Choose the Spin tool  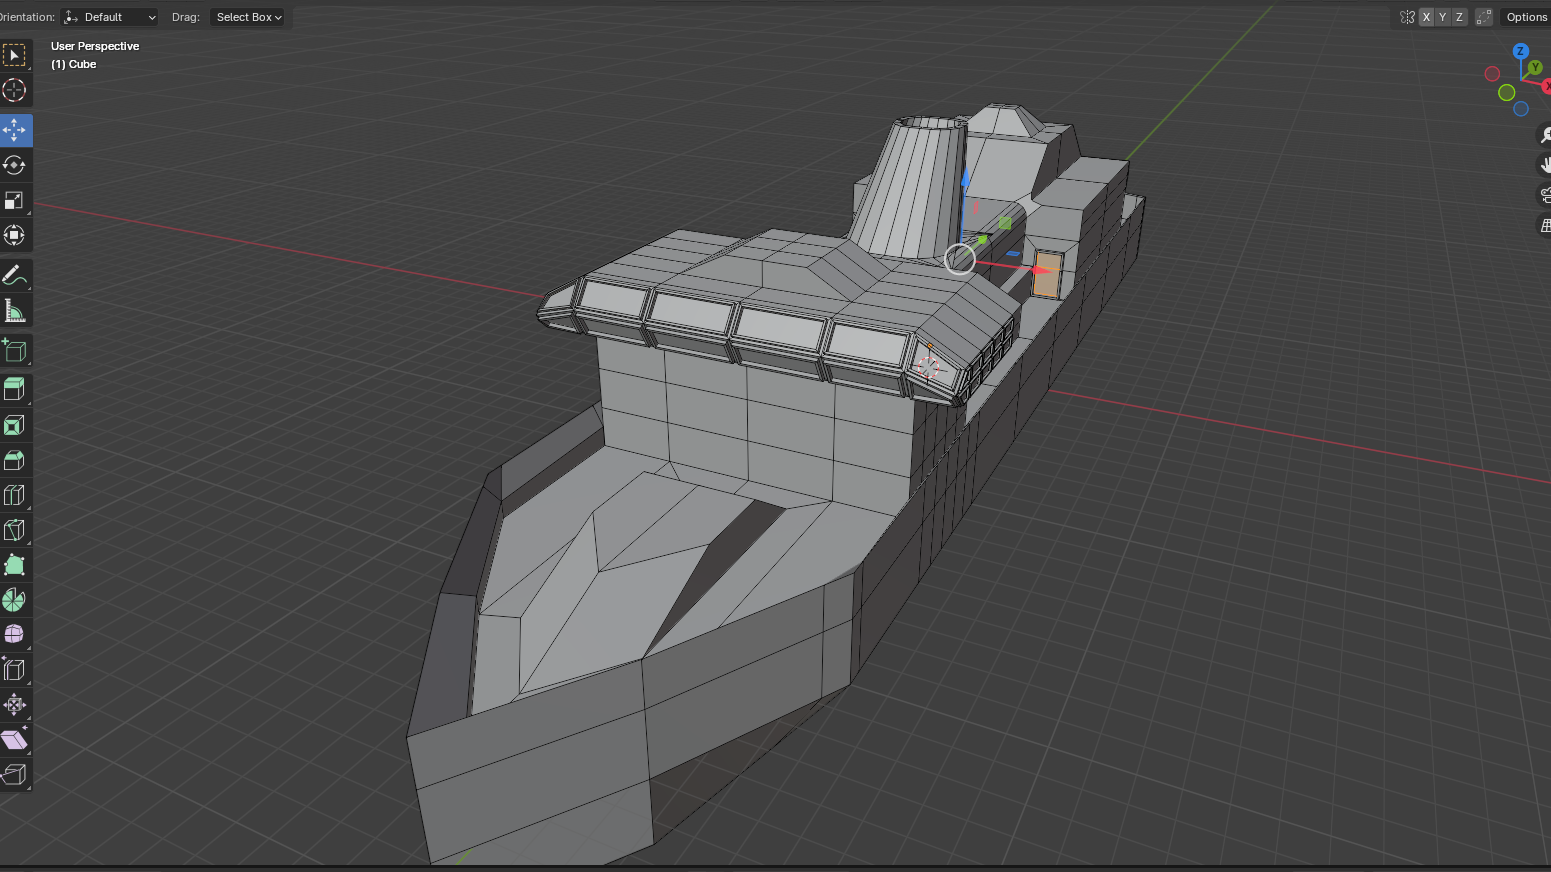14,600
